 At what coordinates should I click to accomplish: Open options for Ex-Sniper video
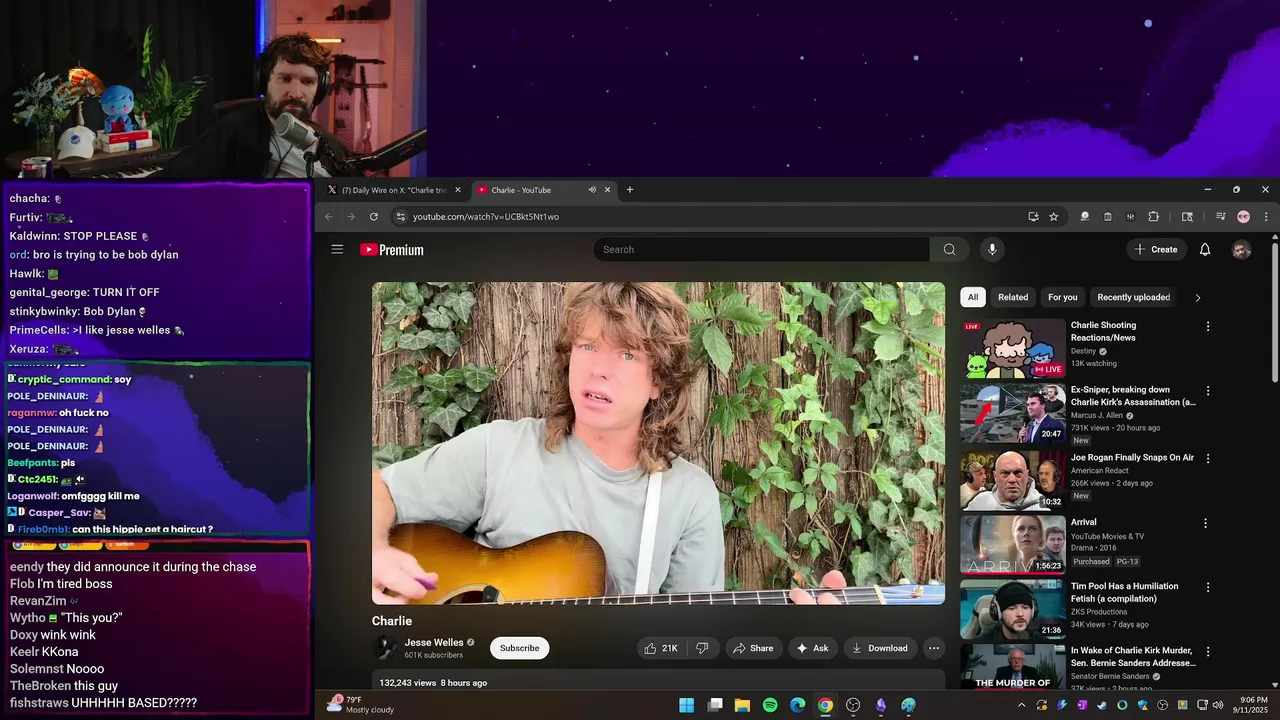[x=1207, y=391]
